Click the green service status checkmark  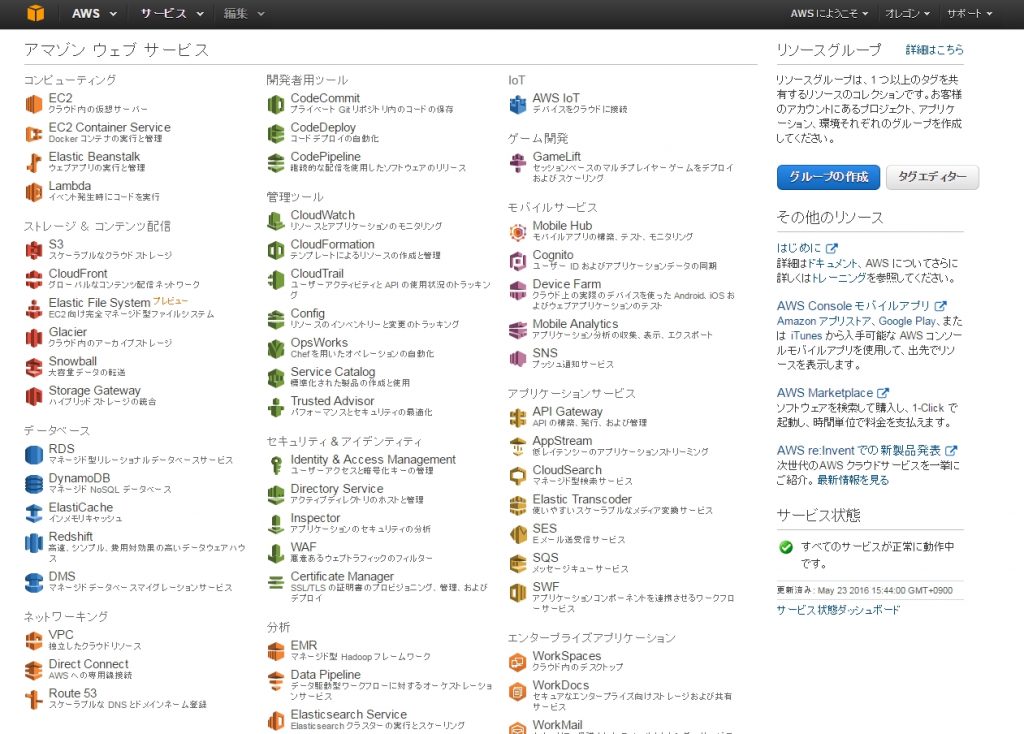(x=782, y=546)
